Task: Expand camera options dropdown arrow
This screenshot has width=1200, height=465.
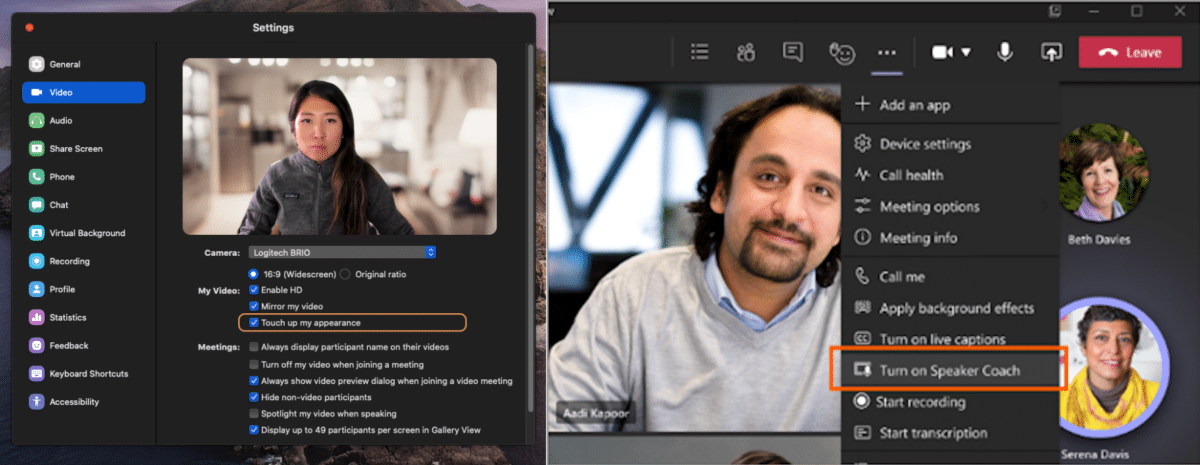Action: pyautogui.click(x=966, y=52)
